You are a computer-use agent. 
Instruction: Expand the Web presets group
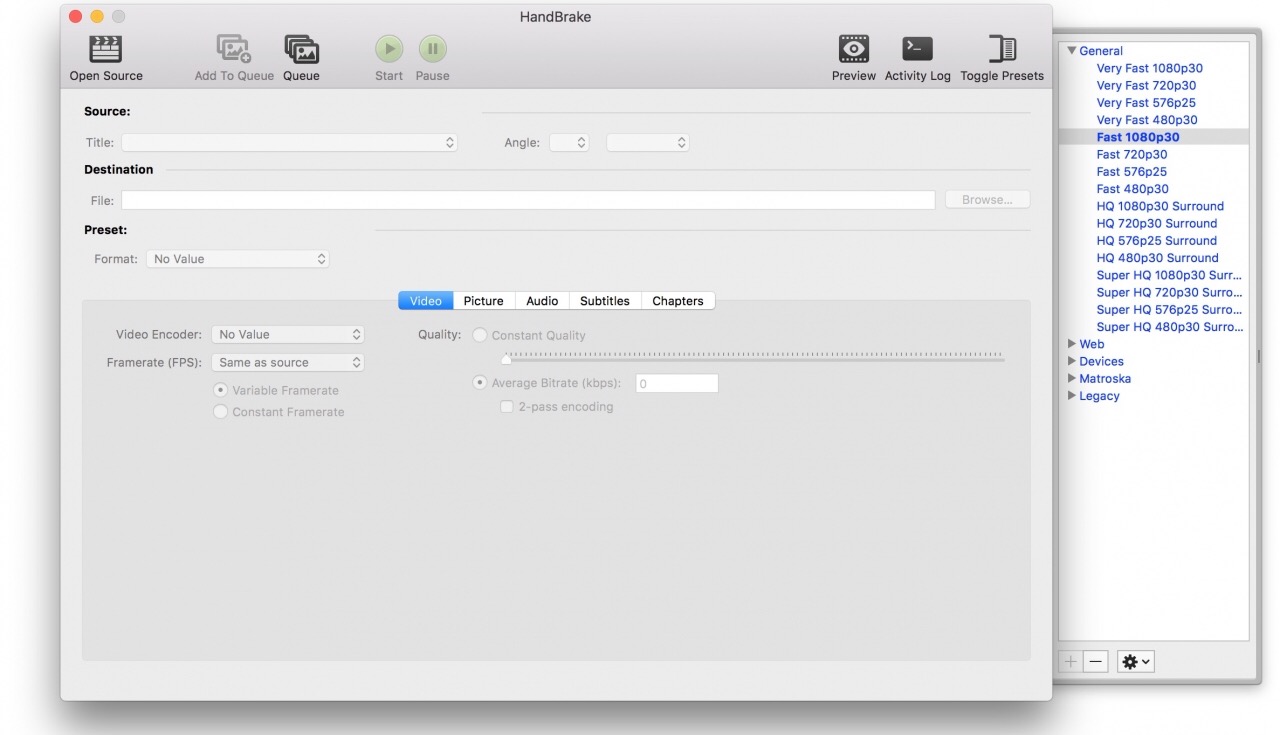[1072, 344]
